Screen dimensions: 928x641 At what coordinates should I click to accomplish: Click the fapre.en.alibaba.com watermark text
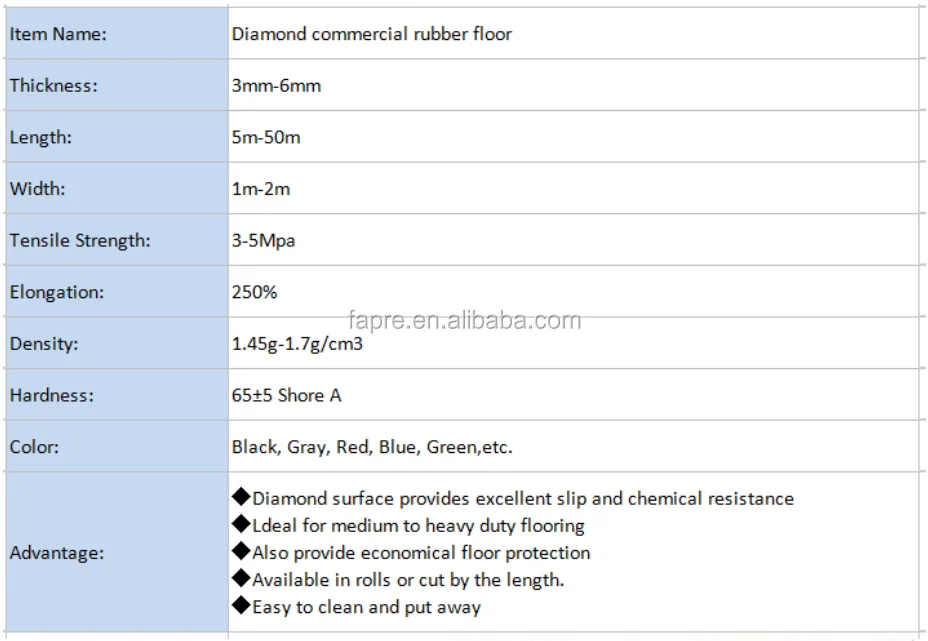point(463,320)
